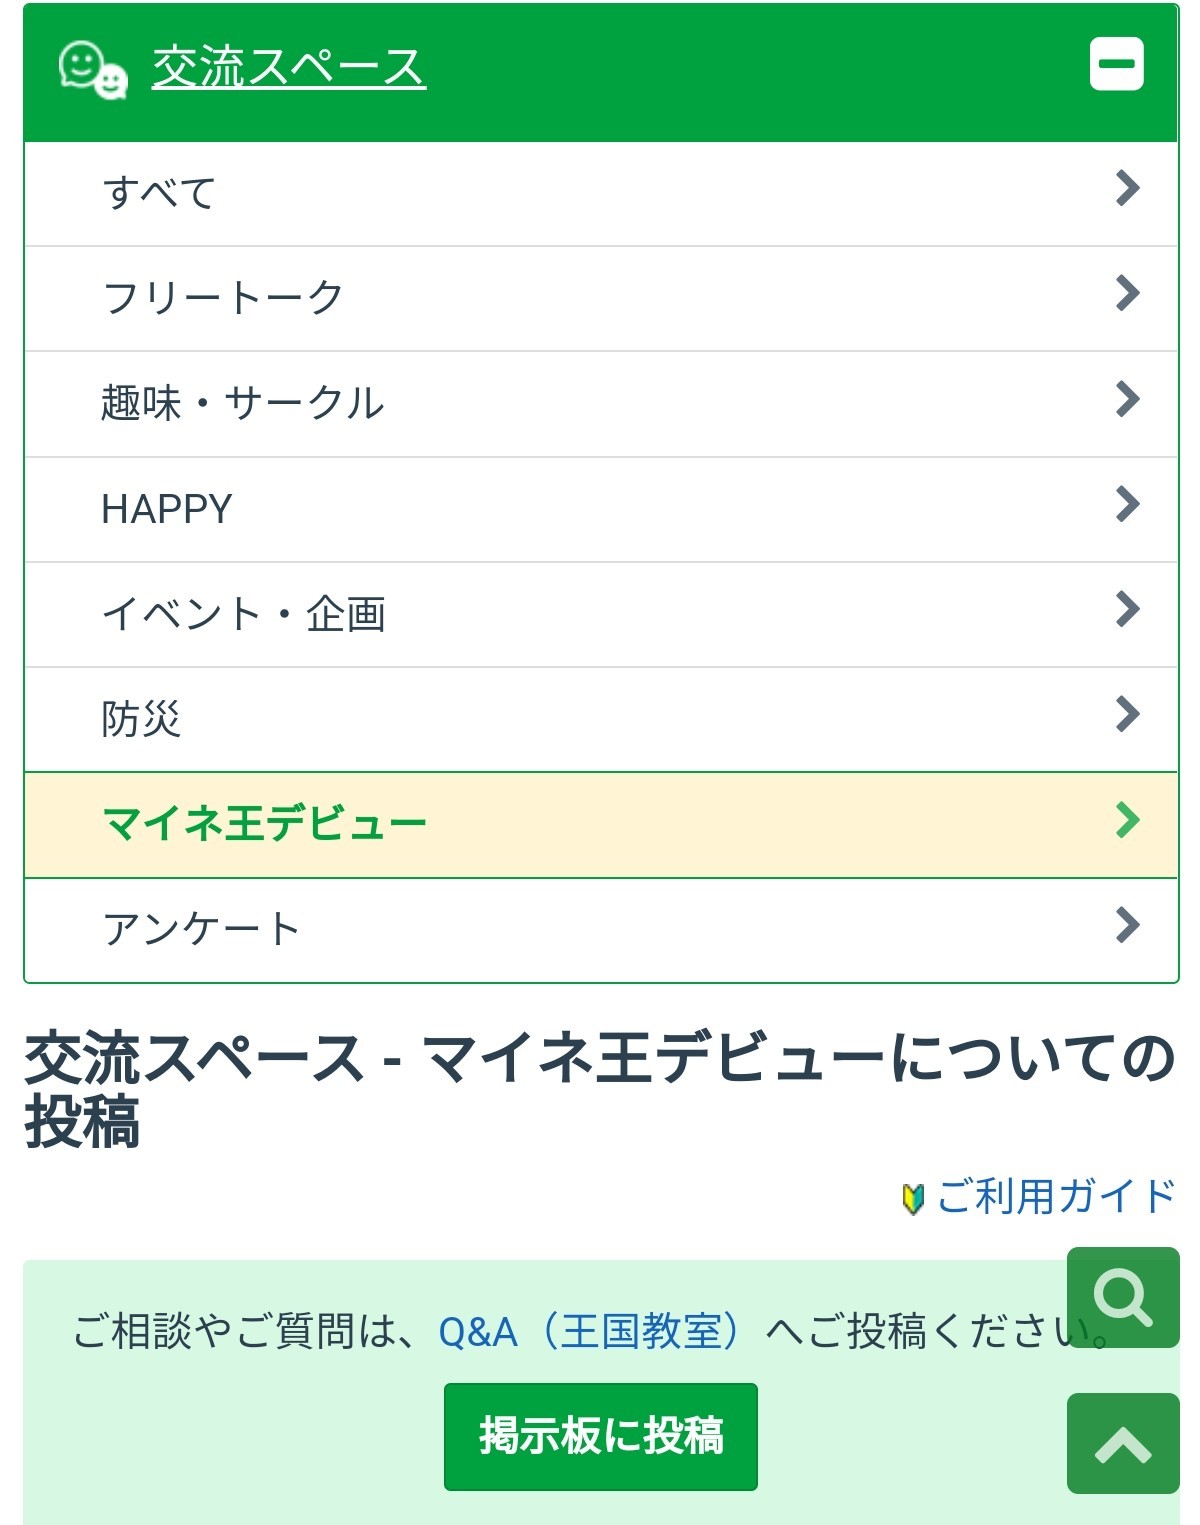Viewport: 1200px width, 1525px height.
Task: Open イベント・企画 category
Action: 244,614
